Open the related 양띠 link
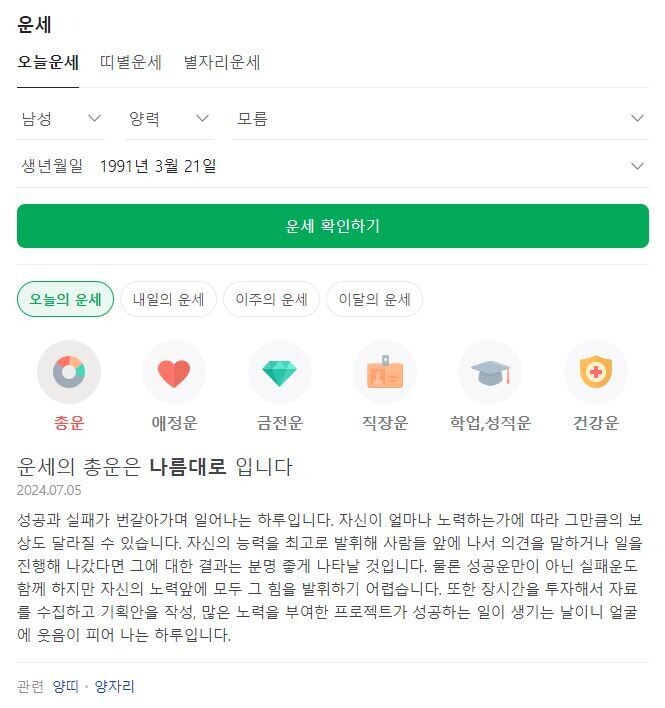The image size is (665, 708). [x=65, y=686]
